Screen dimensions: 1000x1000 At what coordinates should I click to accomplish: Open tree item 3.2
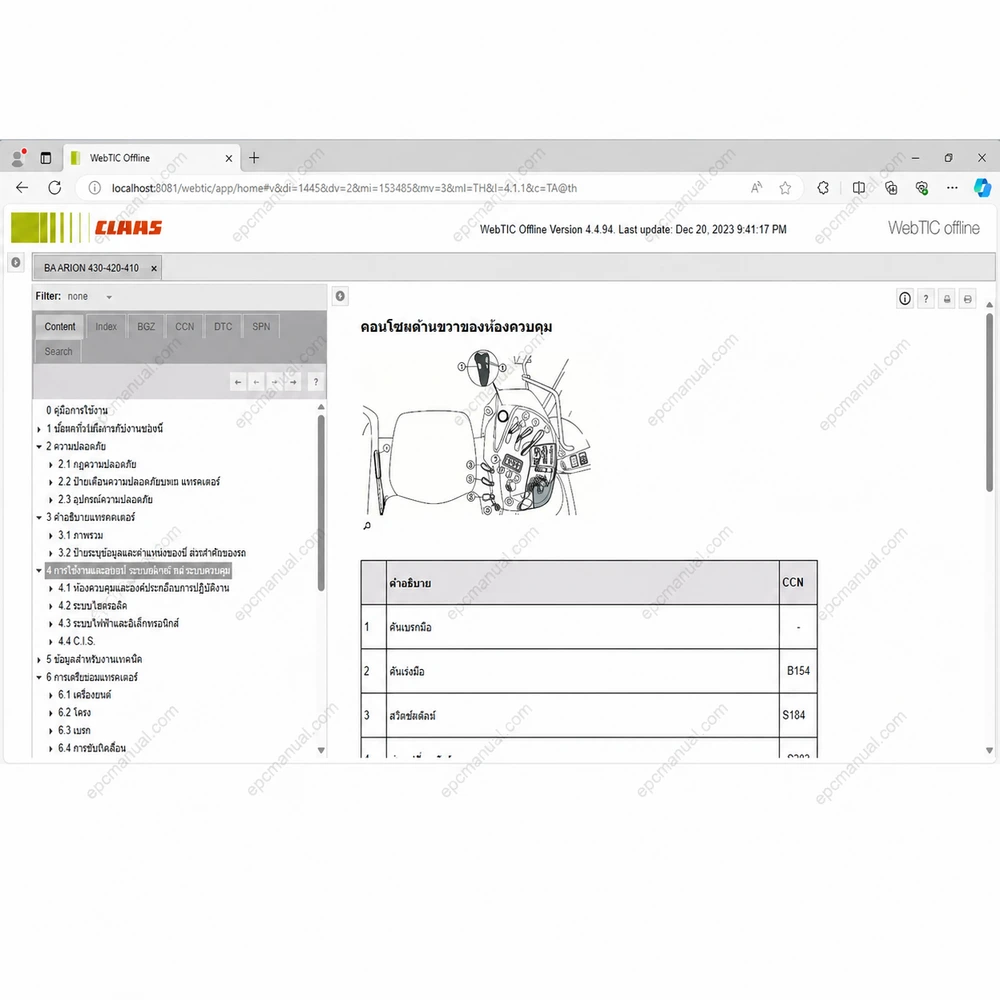click(x=152, y=553)
